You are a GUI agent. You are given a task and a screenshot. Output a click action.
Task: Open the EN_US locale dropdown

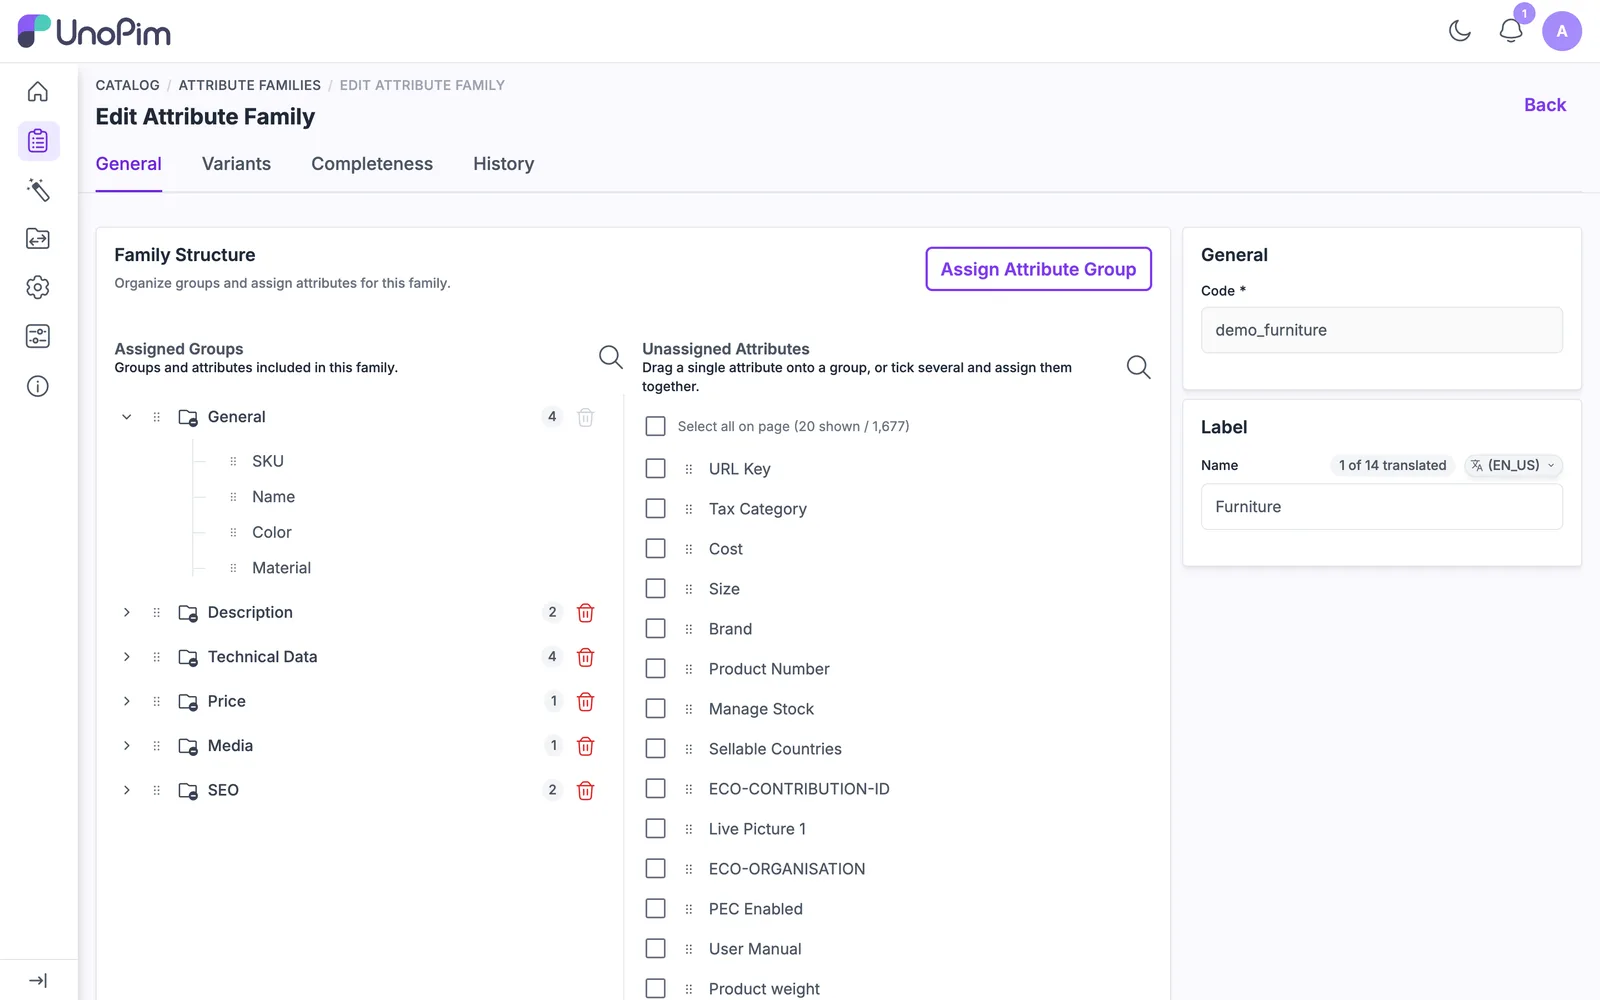click(x=1513, y=465)
